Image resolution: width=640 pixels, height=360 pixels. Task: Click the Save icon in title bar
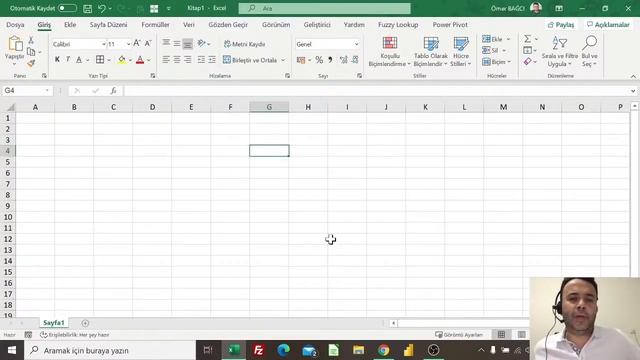click(87, 8)
